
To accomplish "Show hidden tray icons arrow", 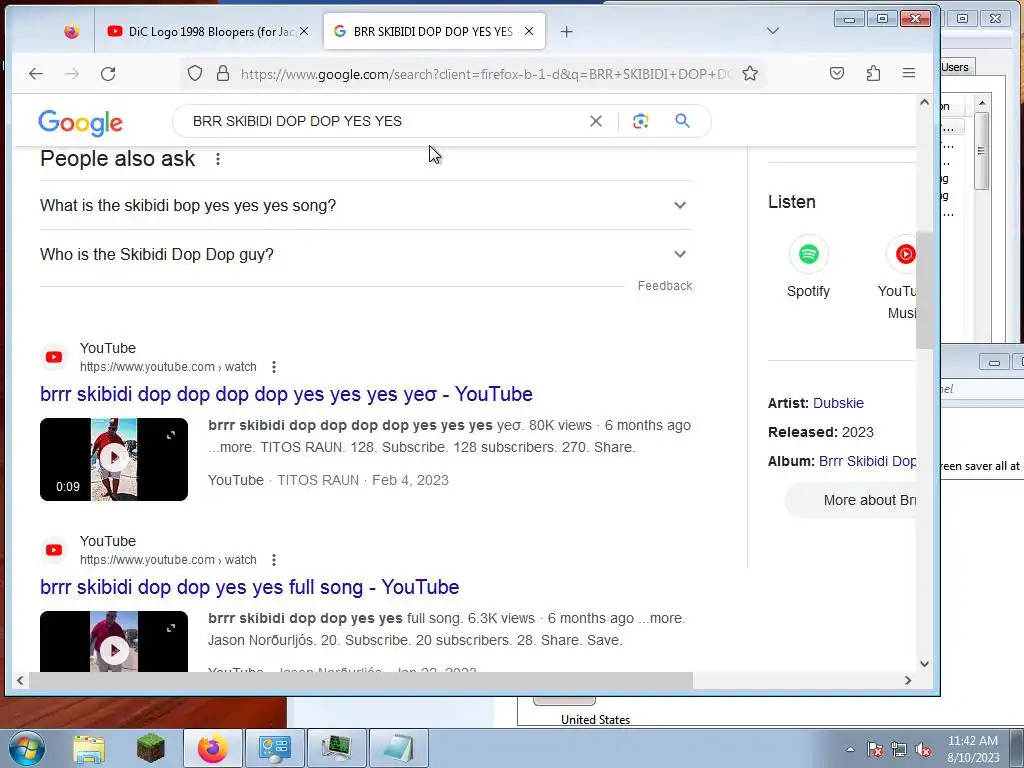I will pyautogui.click(x=850, y=750).
